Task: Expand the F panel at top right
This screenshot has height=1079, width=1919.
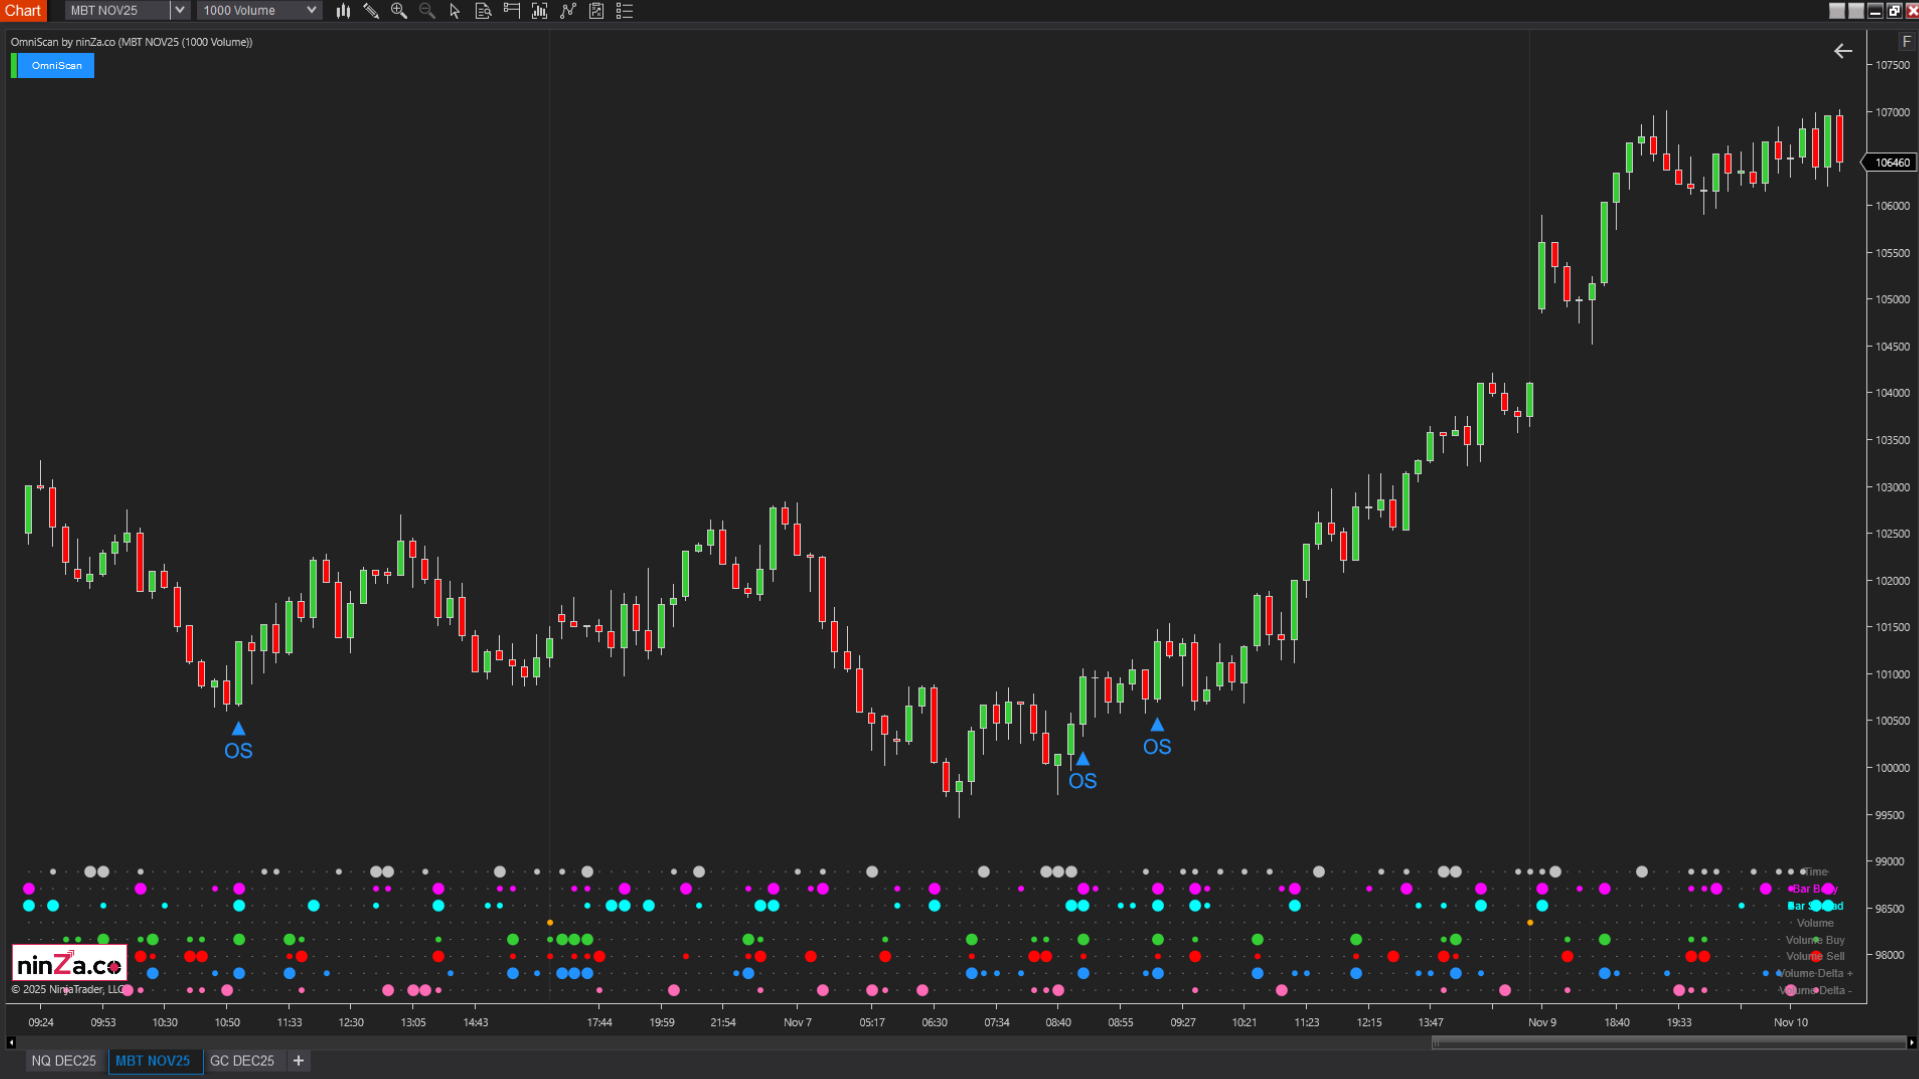Action: coord(1905,41)
